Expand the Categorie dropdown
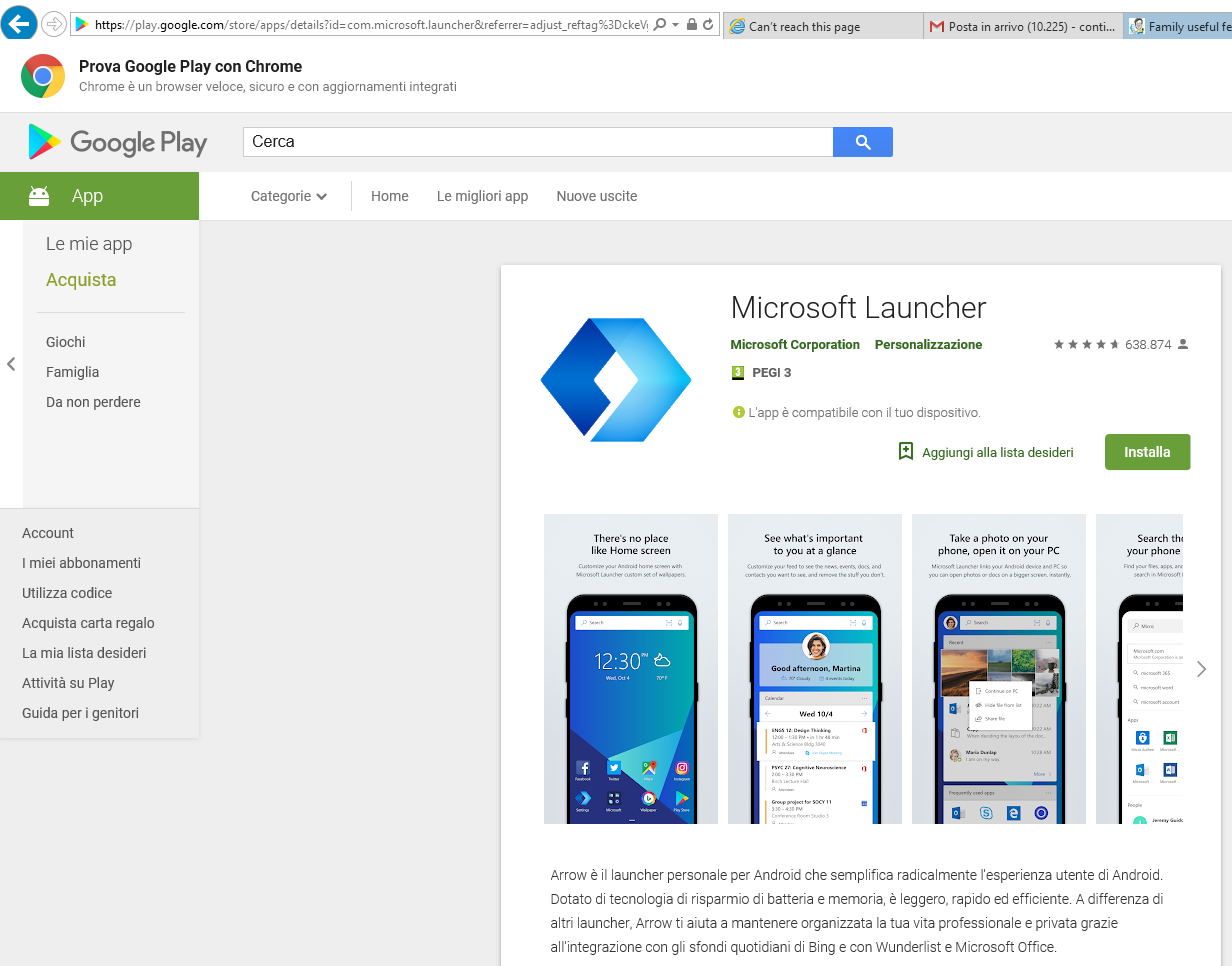Viewport: 1232px width, 966px height. pos(289,196)
